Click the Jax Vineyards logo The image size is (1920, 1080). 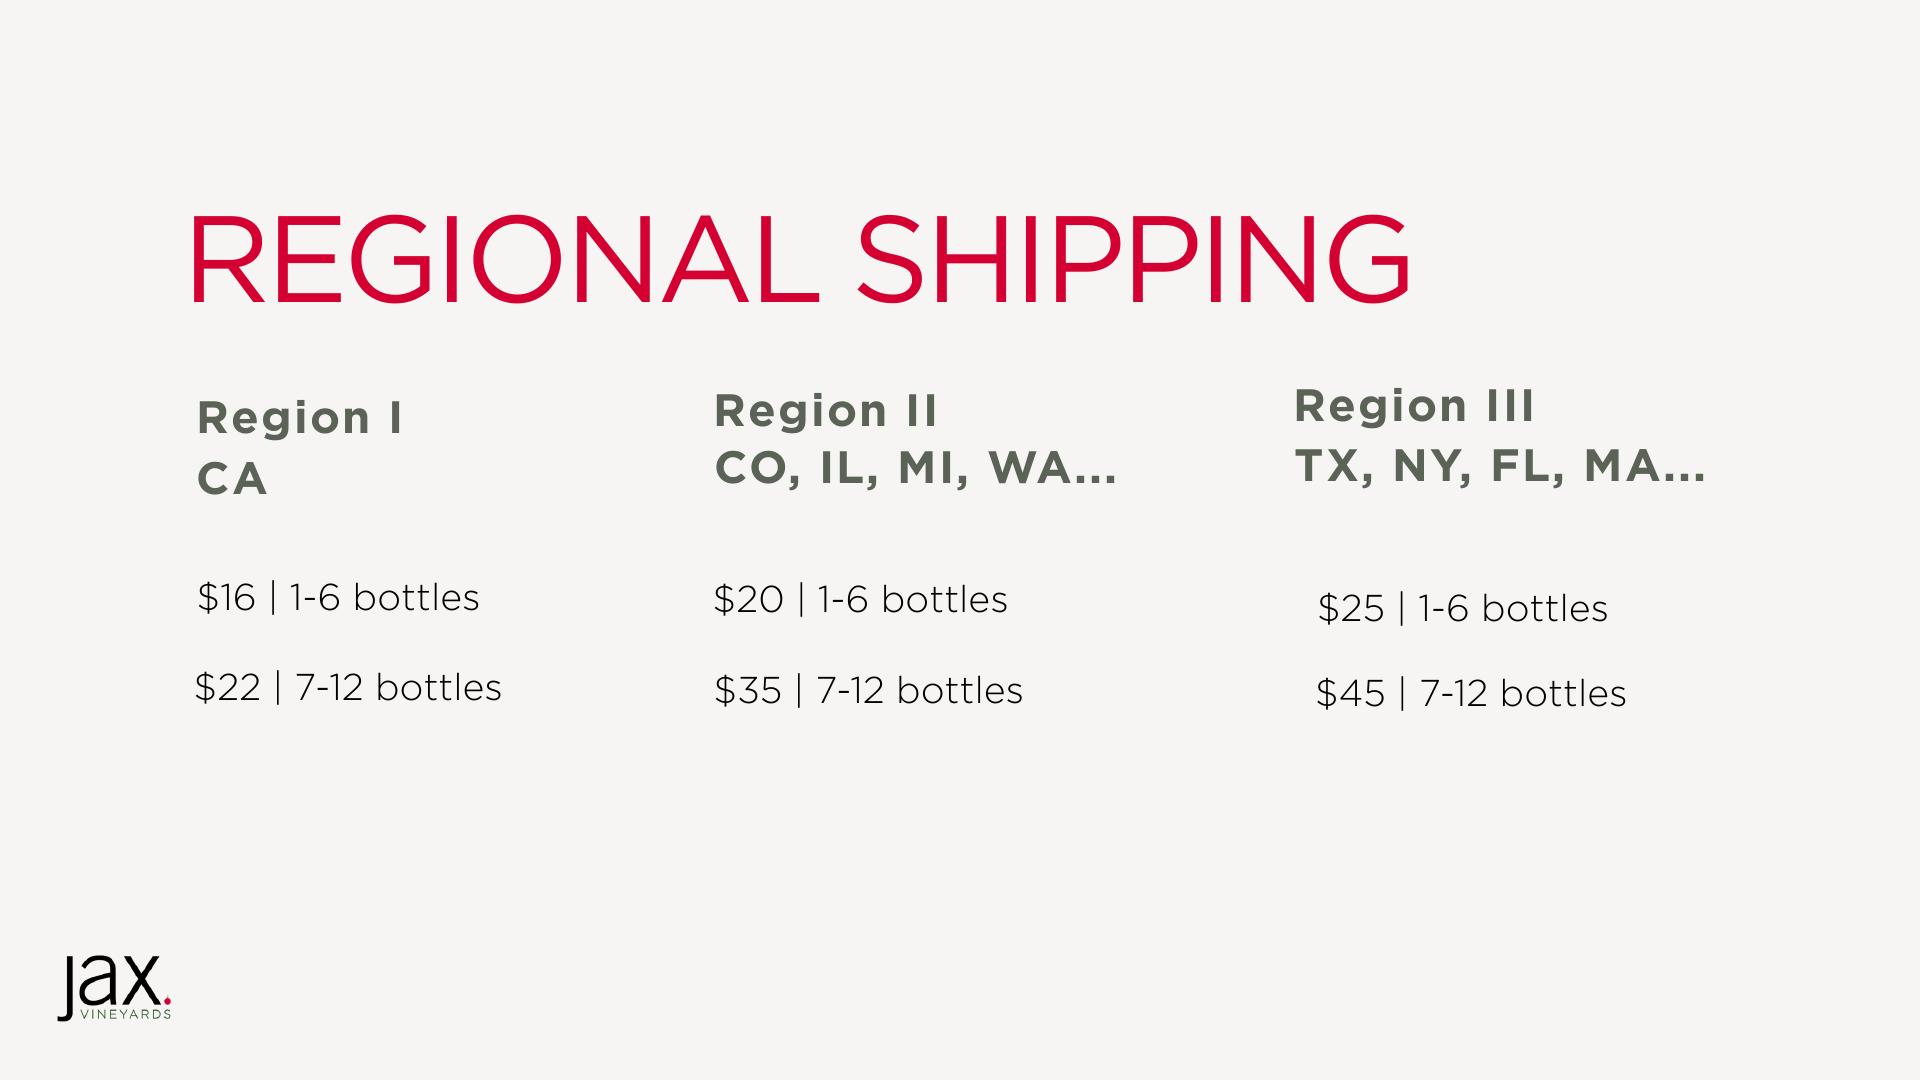point(112,985)
